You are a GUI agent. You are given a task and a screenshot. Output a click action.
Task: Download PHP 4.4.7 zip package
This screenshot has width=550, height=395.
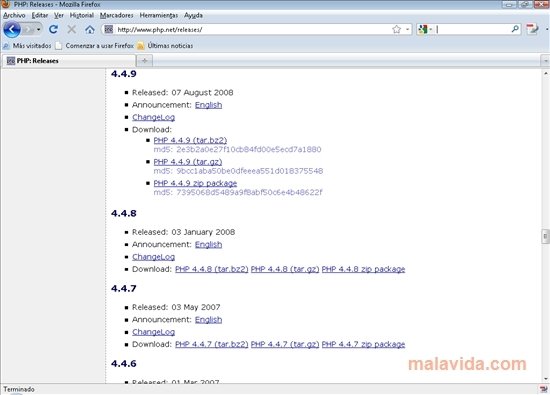coord(363,344)
